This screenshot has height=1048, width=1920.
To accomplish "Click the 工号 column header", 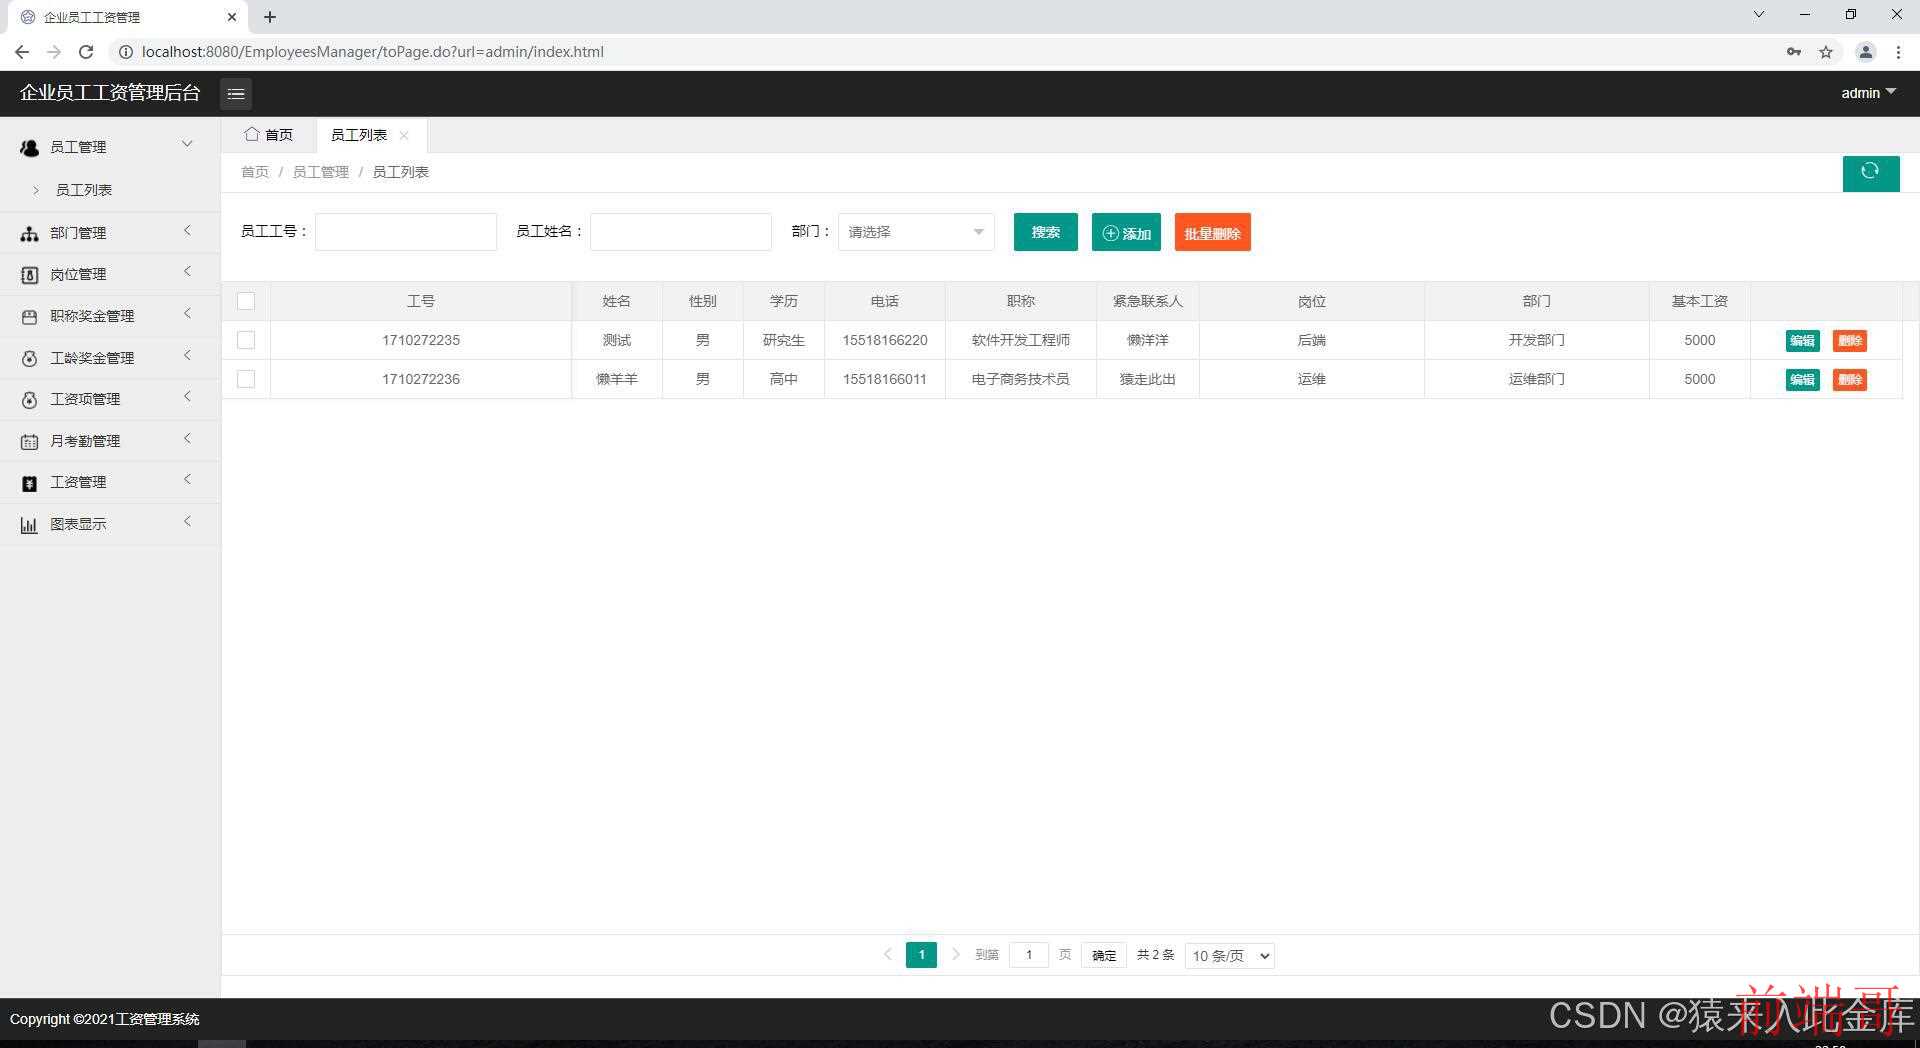I will pos(421,301).
